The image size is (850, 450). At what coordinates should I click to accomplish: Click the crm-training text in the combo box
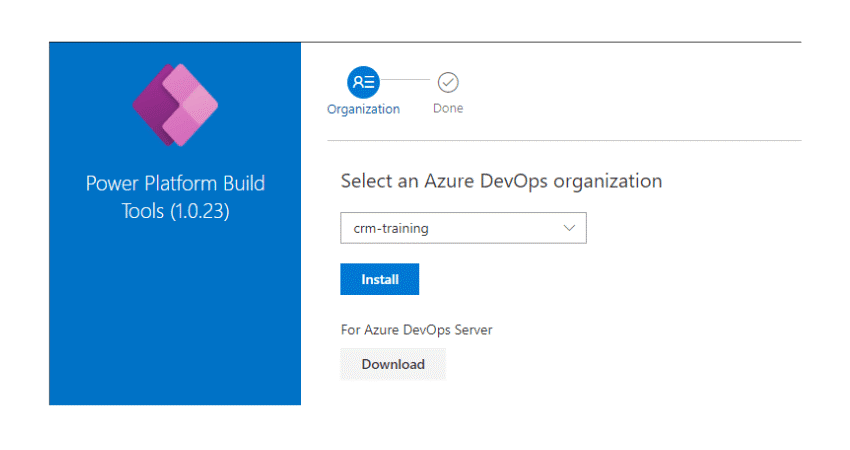coord(391,228)
